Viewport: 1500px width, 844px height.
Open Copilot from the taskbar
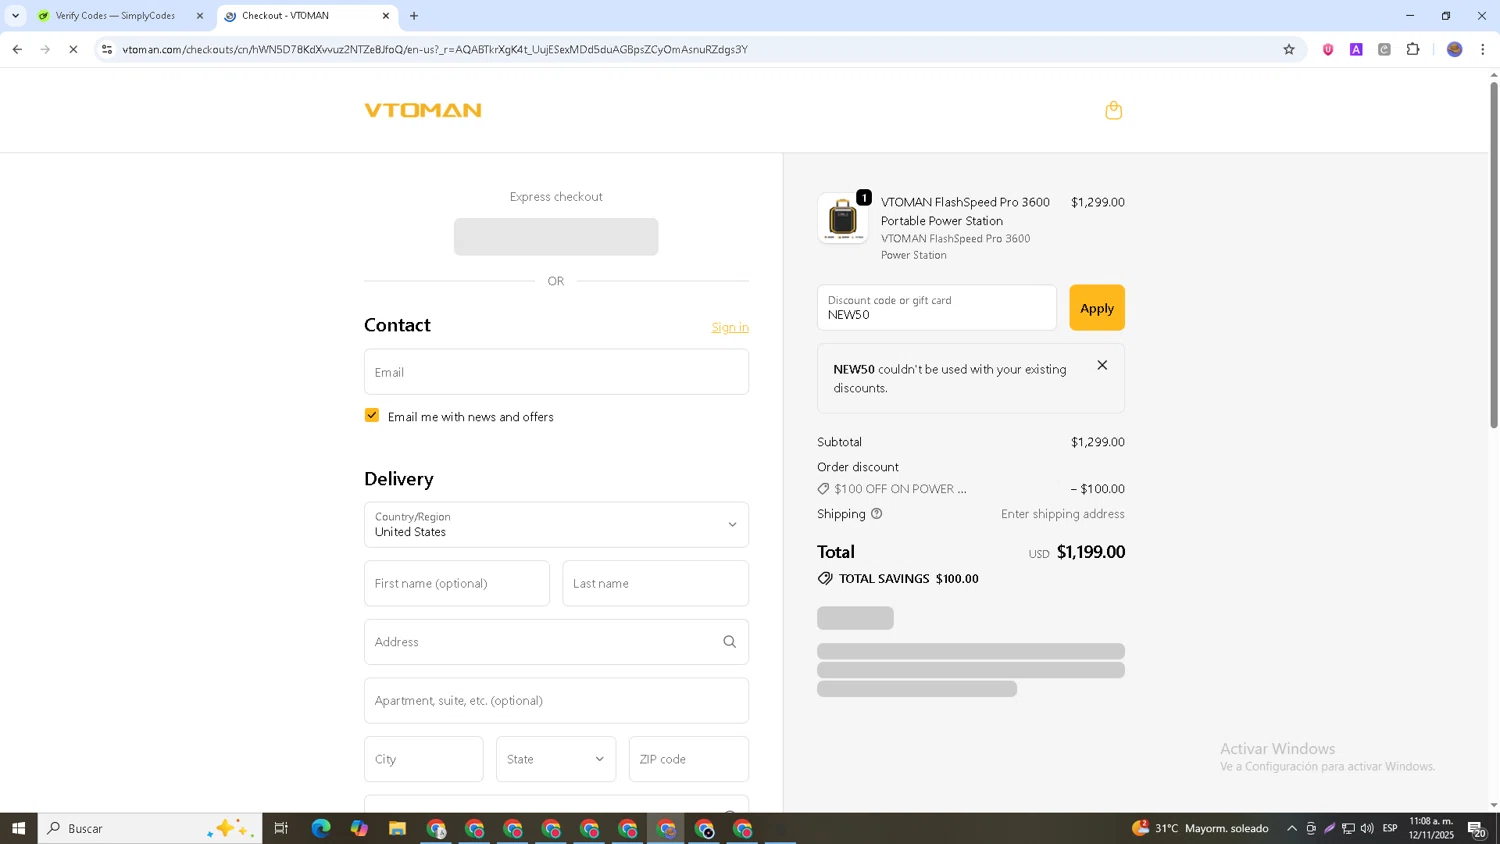coord(359,828)
